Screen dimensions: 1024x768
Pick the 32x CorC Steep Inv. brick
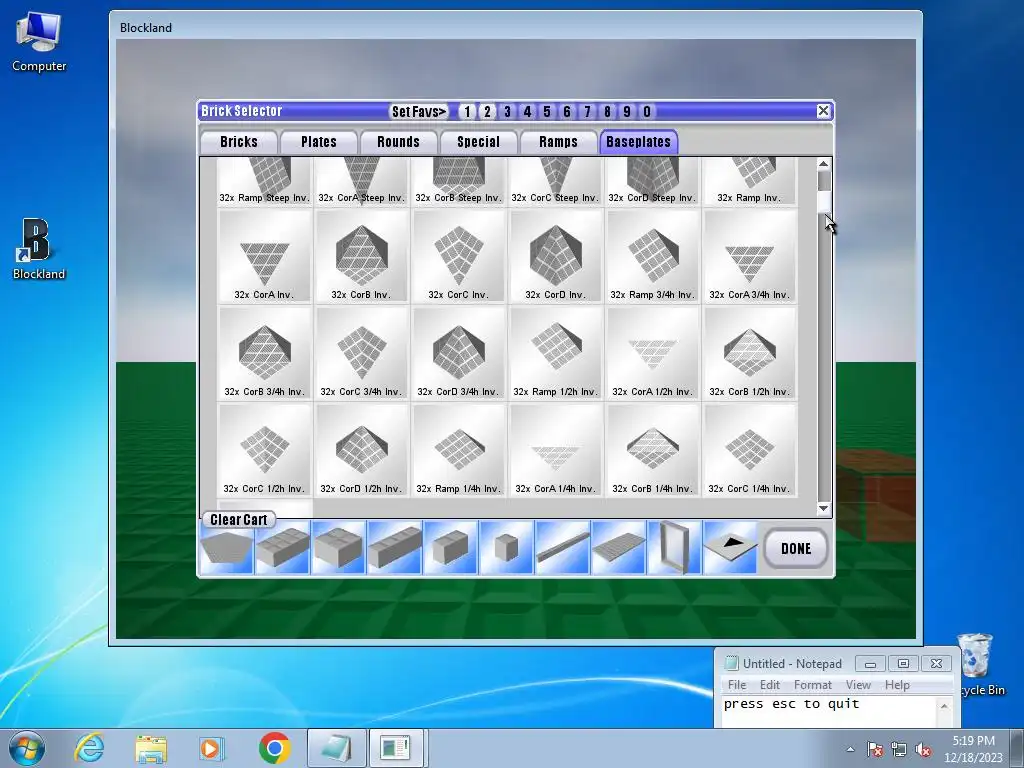[x=555, y=182]
